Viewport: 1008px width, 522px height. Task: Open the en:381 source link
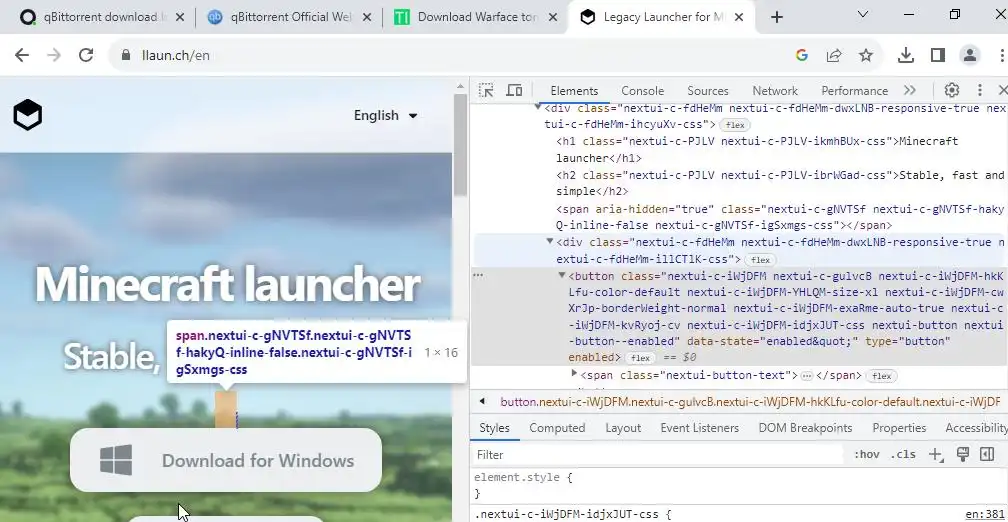point(984,514)
